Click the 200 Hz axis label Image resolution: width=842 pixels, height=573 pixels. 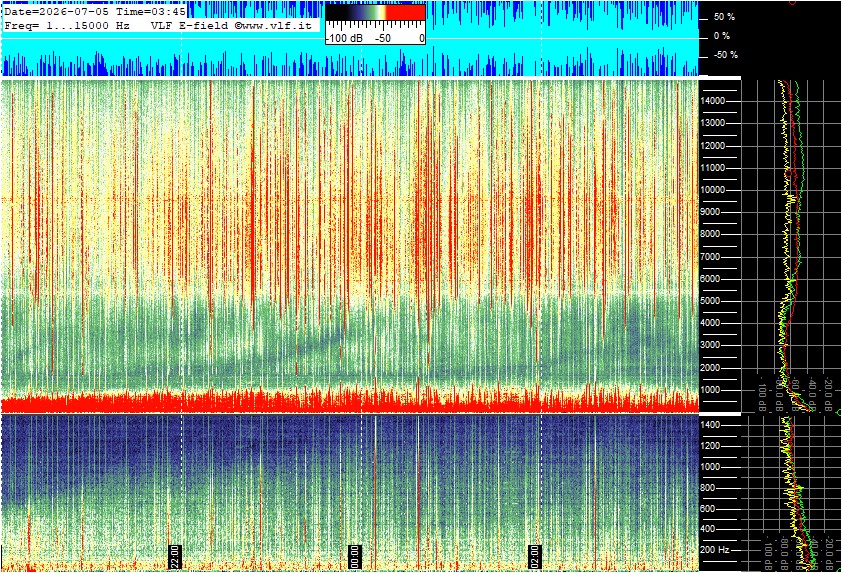point(715,550)
